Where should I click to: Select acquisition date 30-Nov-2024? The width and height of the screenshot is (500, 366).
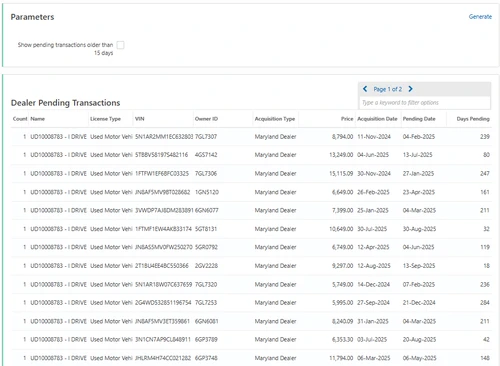(374, 173)
